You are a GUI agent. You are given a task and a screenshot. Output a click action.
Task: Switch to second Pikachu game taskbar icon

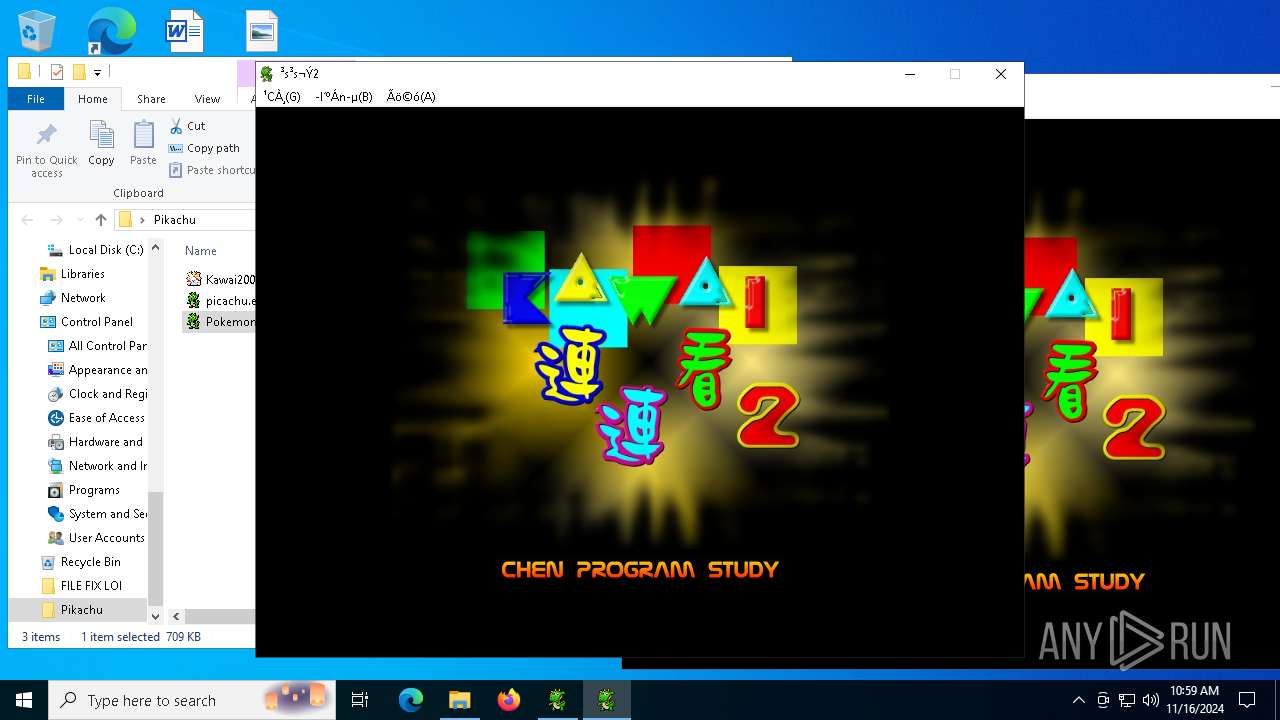point(607,700)
